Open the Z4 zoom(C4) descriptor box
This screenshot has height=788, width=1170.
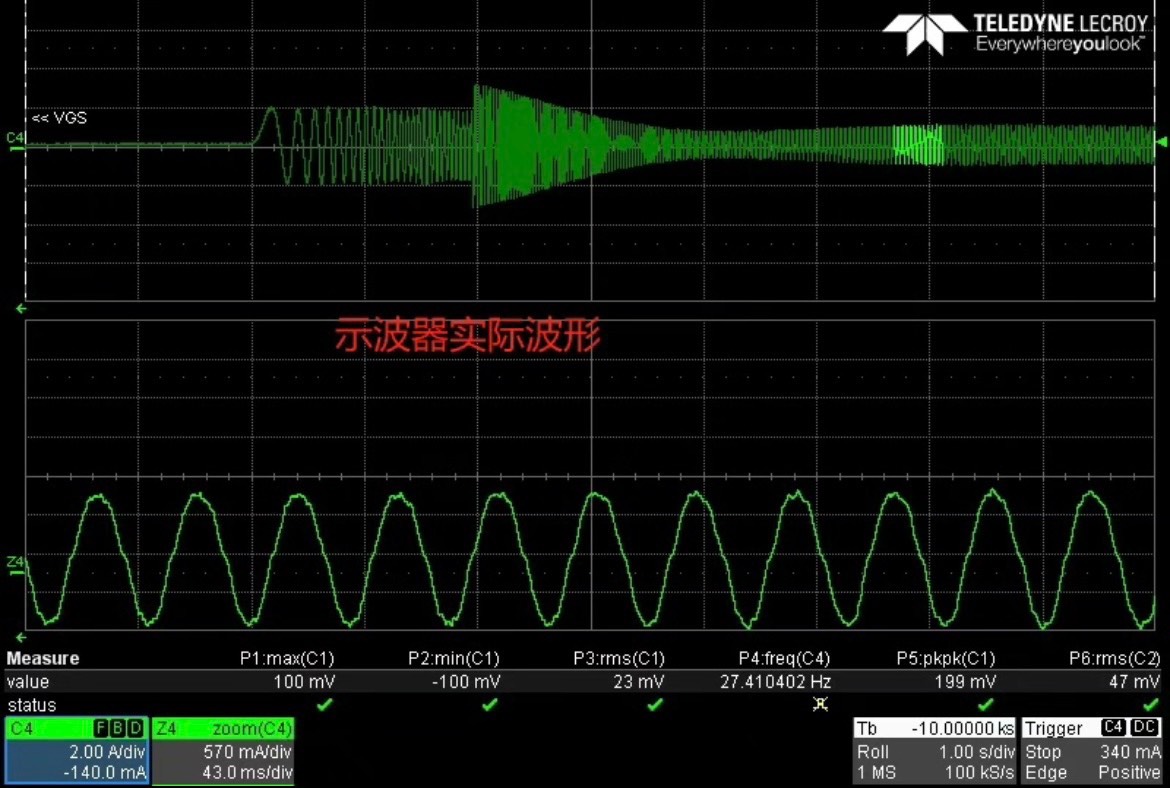[223, 751]
